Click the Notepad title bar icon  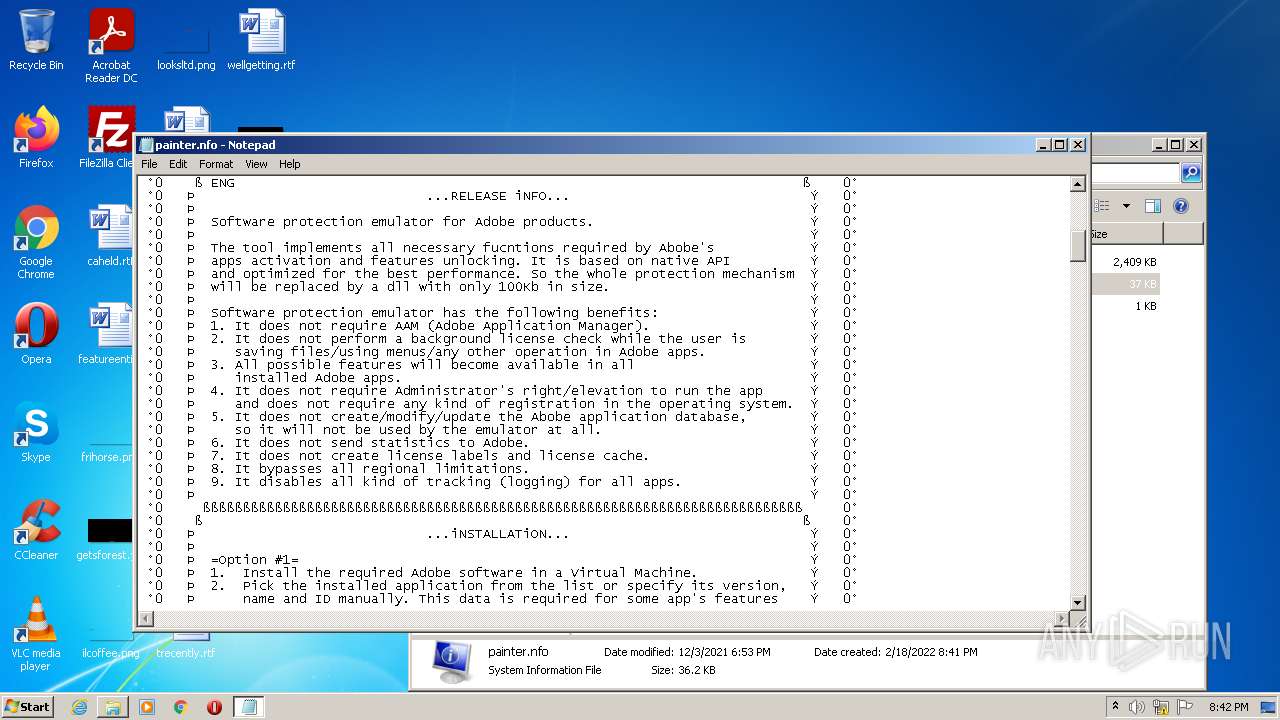(x=146, y=145)
